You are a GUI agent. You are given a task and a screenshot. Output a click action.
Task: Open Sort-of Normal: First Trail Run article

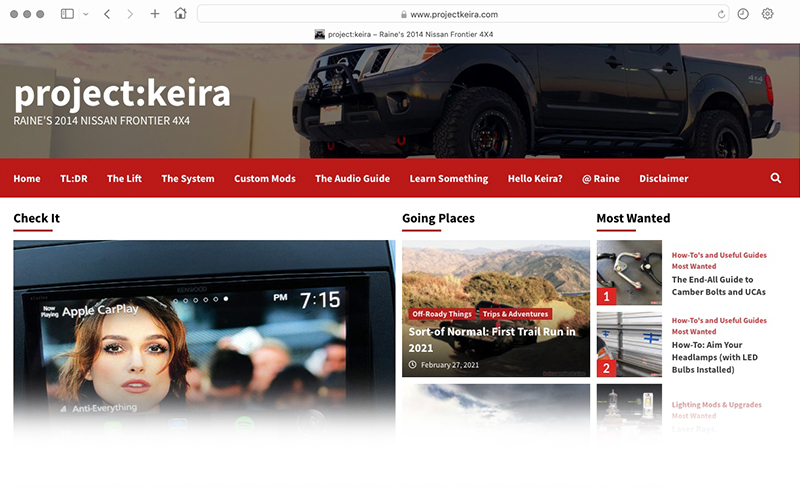492,339
